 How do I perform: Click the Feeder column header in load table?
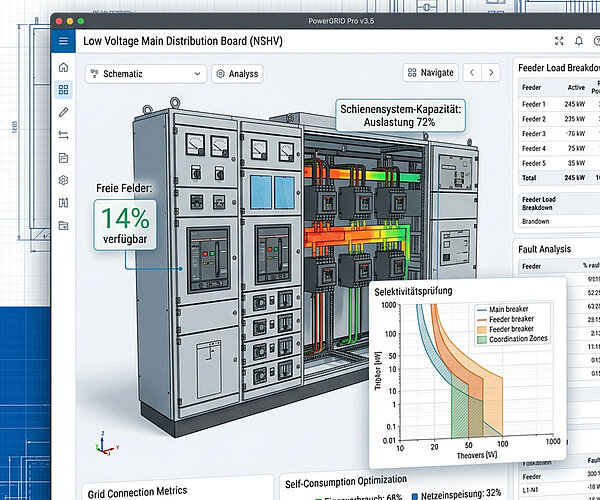532,88
